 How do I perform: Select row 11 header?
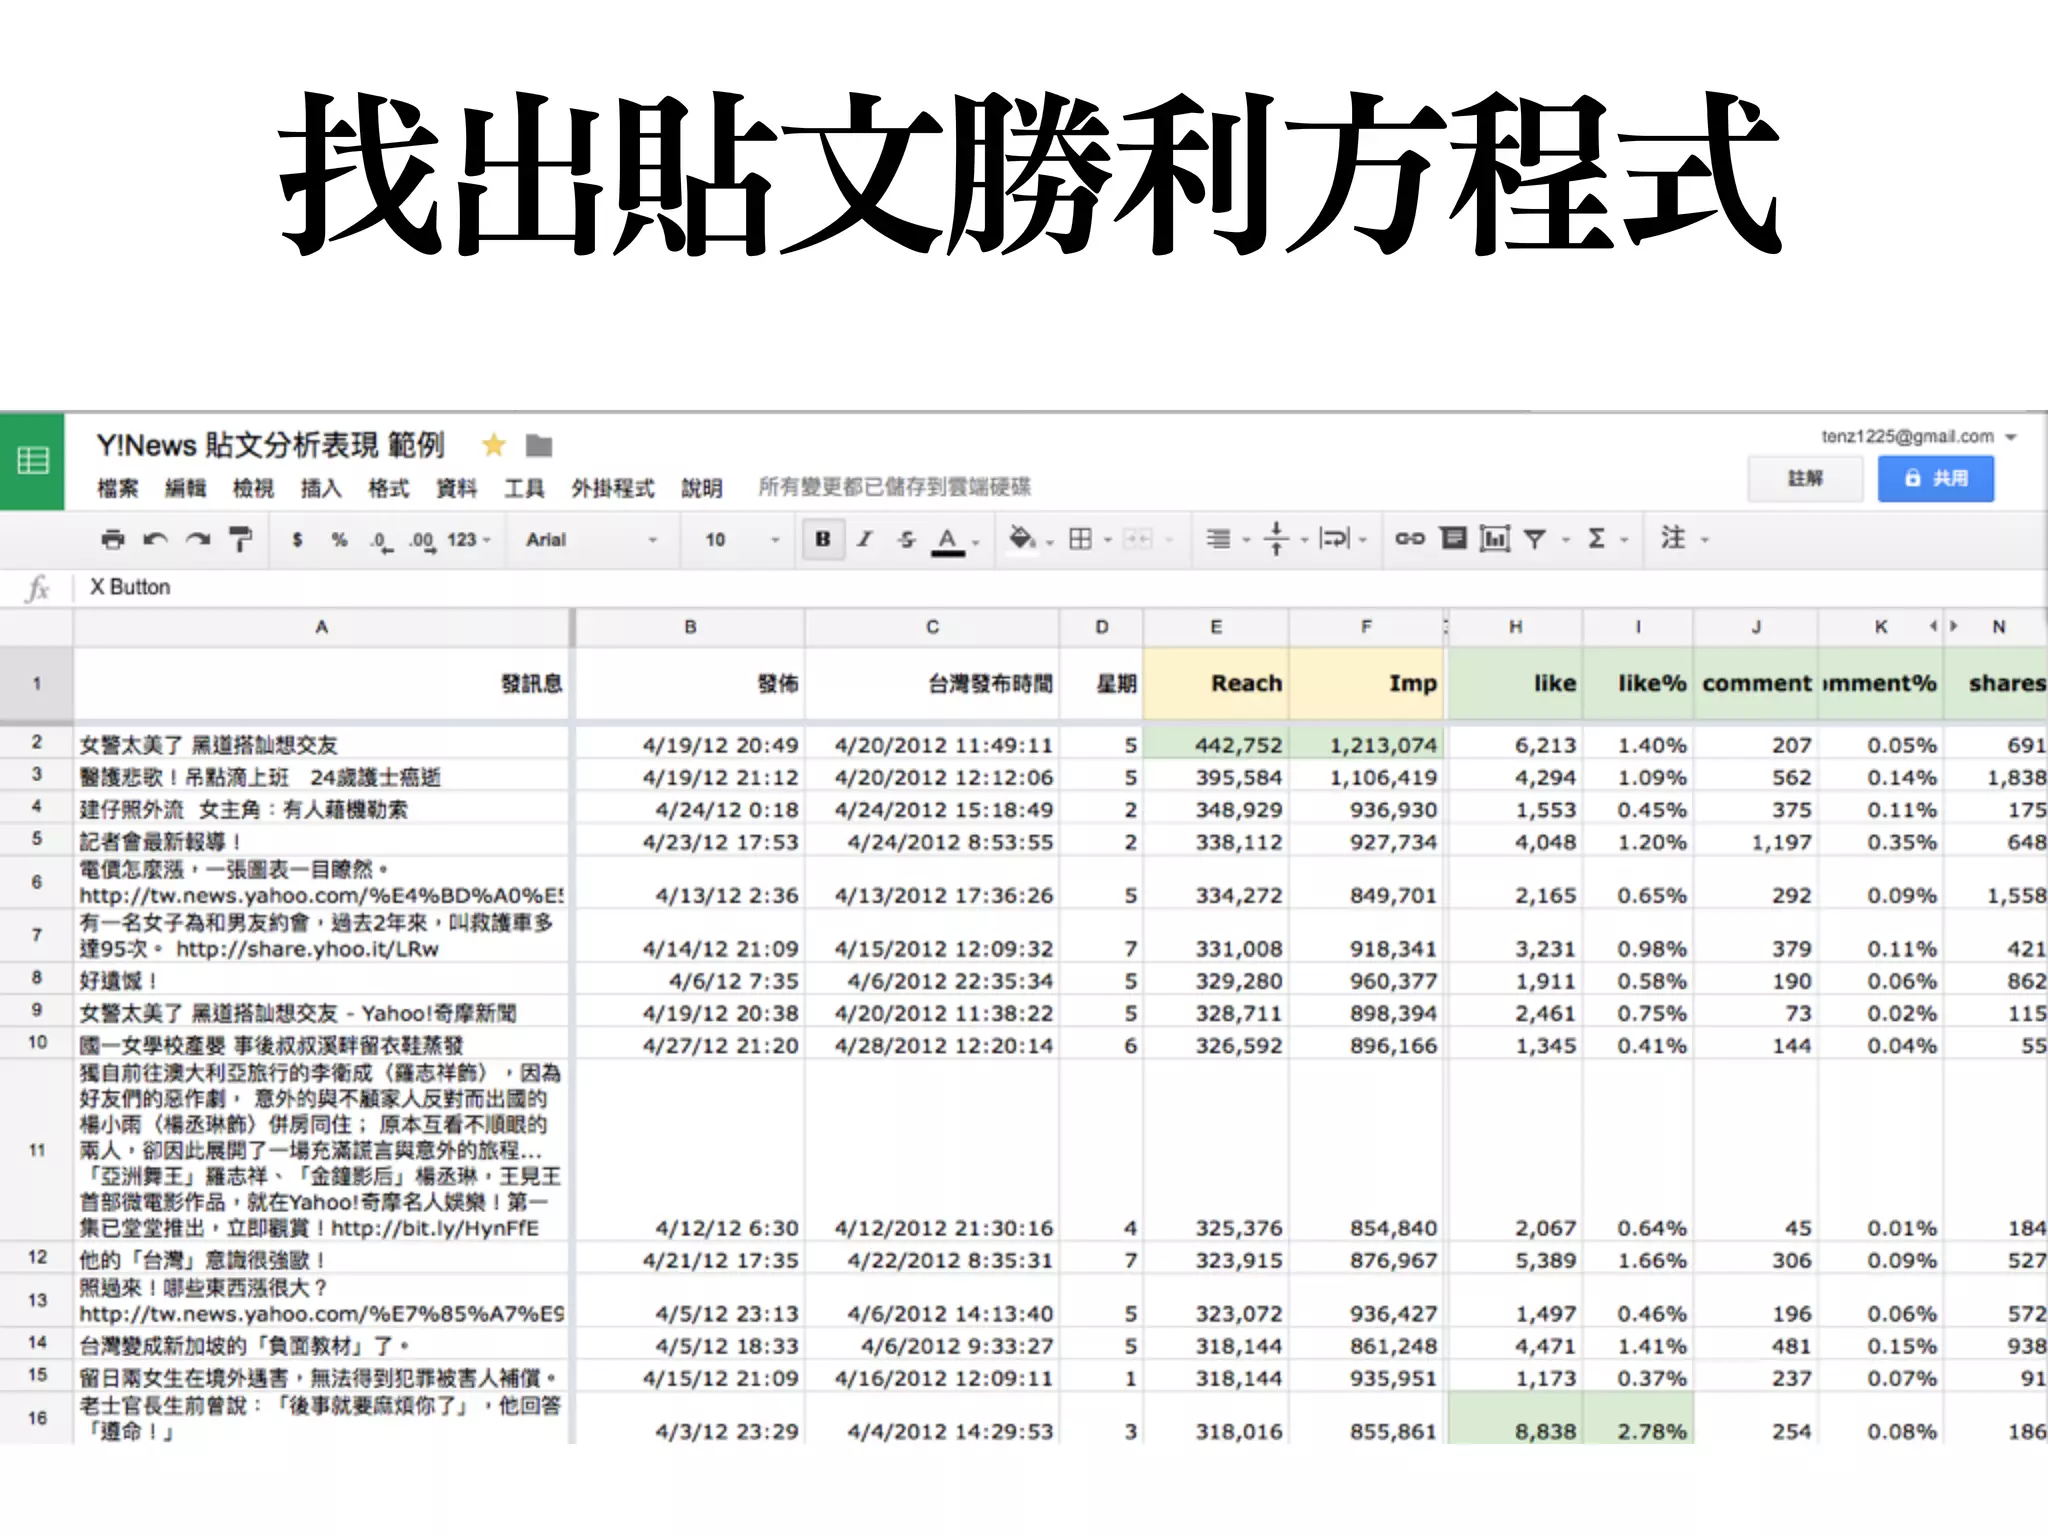(x=37, y=1150)
